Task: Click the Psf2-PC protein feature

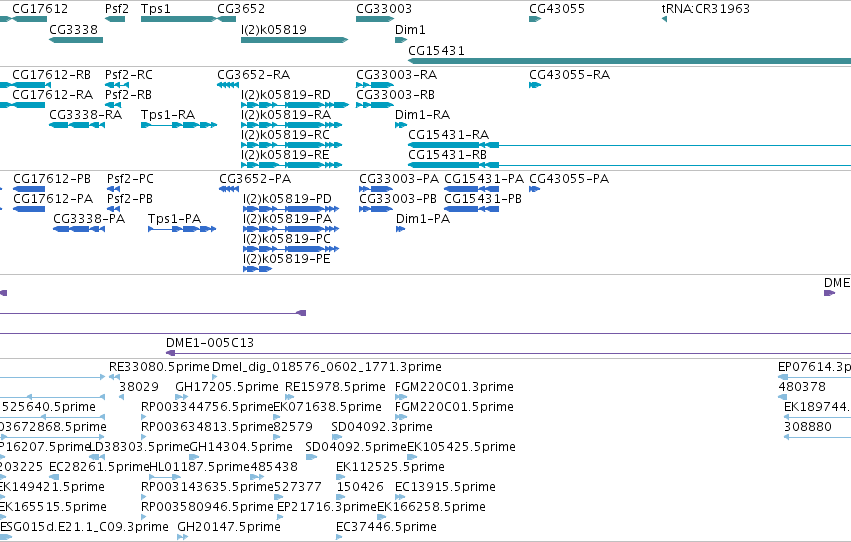Action: [x=113, y=189]
